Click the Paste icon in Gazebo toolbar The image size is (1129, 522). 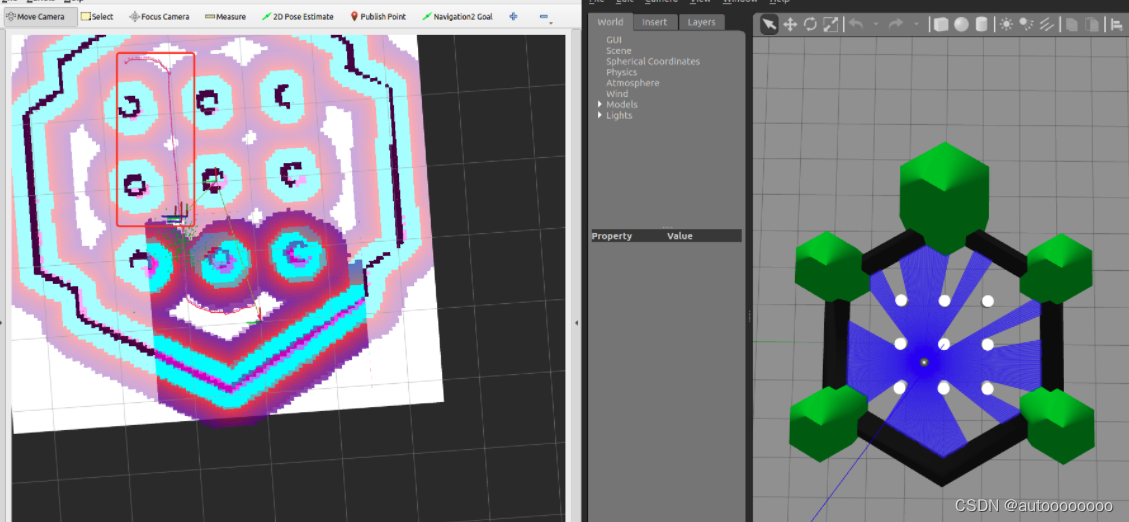pyautogui.click(x=1092, y=25)
